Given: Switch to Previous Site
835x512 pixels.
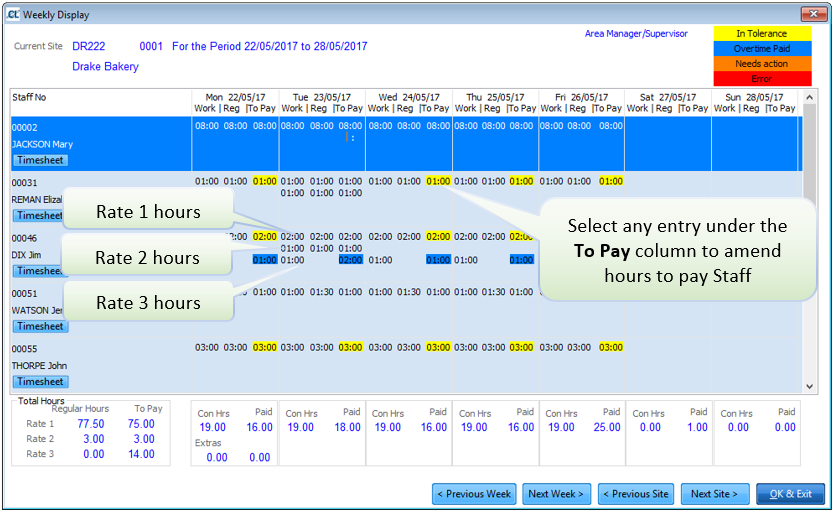Looking at the screenshot, I should coord(636,494).
